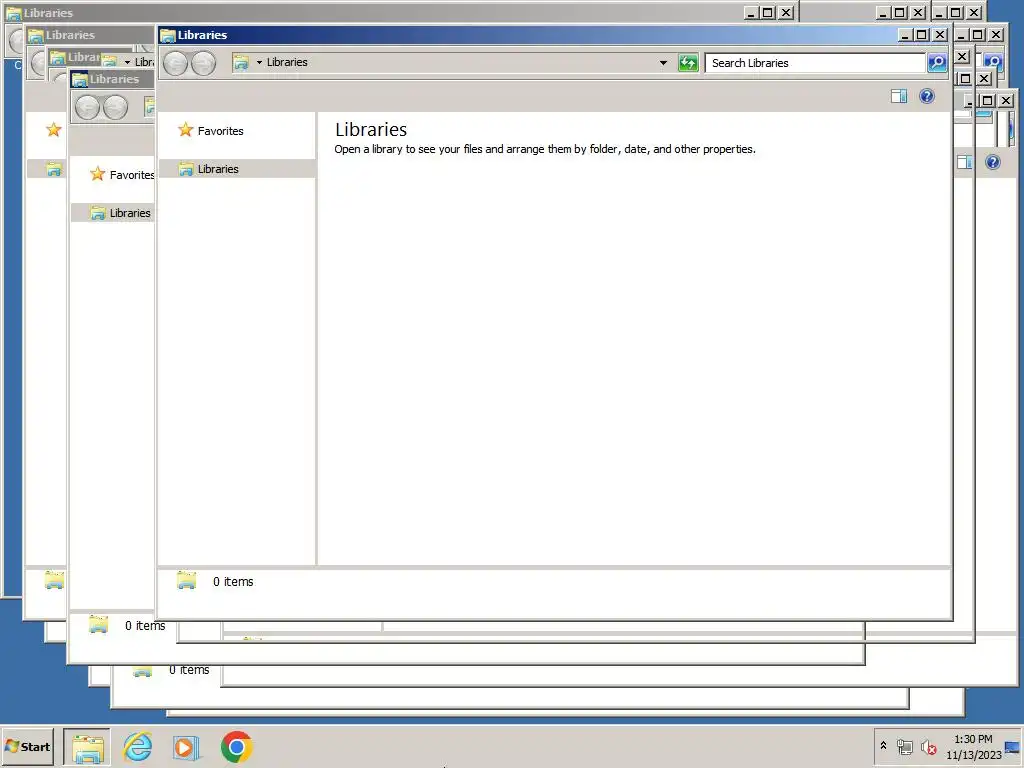Show the preview pane in the front window
Screen dimensions: 1024x768
point(899,97)
